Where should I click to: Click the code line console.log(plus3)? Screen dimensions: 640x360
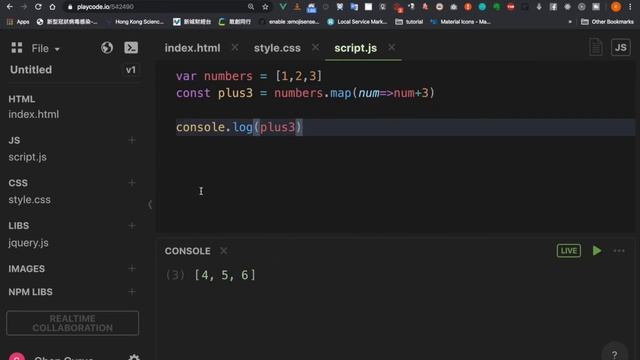coord(239,127)
